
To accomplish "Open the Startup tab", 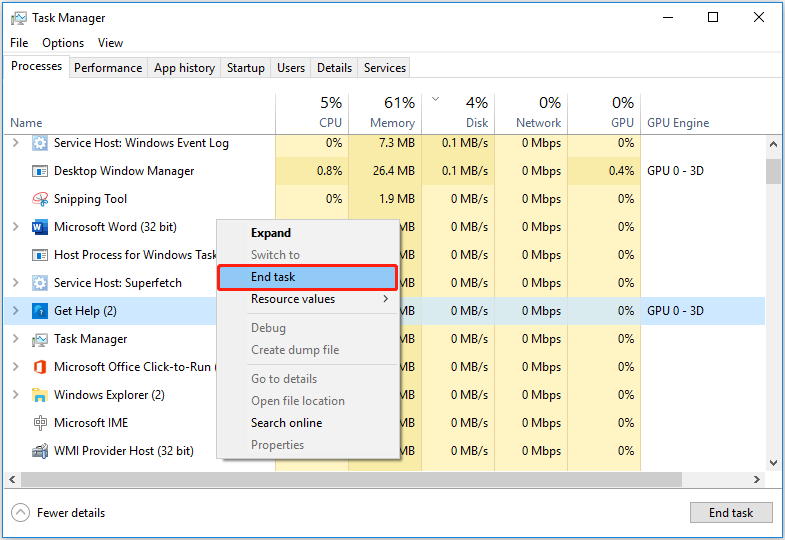I will tap(246, 68).
